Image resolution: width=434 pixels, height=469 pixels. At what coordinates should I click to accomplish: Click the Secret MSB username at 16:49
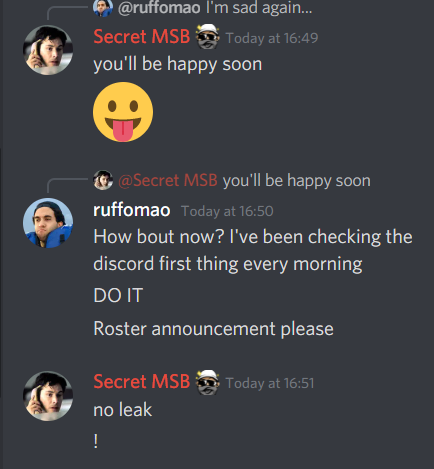point(142,36)
